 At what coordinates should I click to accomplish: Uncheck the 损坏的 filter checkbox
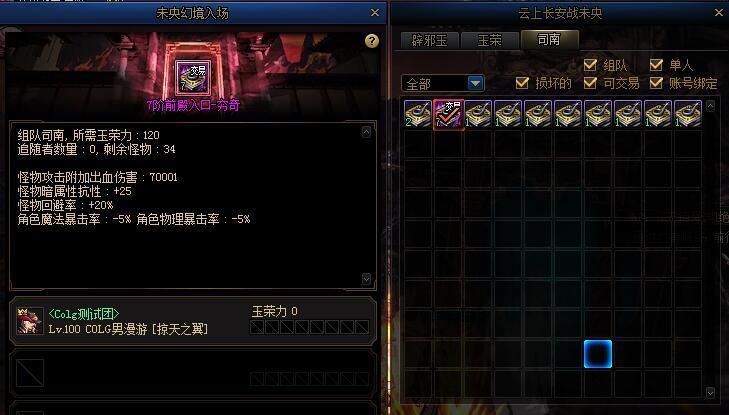[x=522, y=83]
